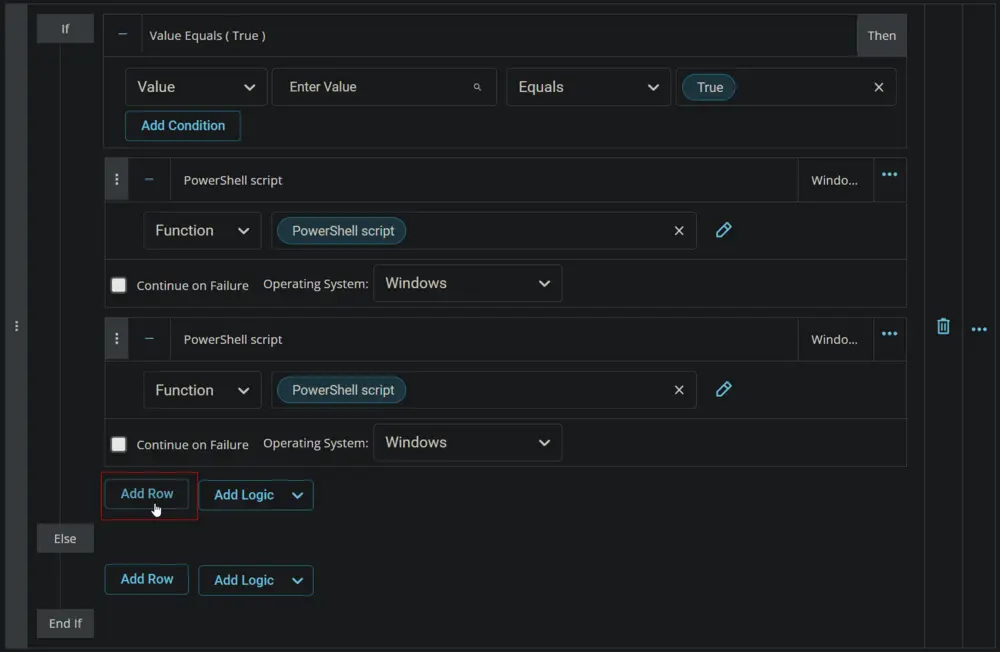Select the True value chip
The width and height of the screenshot is (1000, 652).
[709, 87]
